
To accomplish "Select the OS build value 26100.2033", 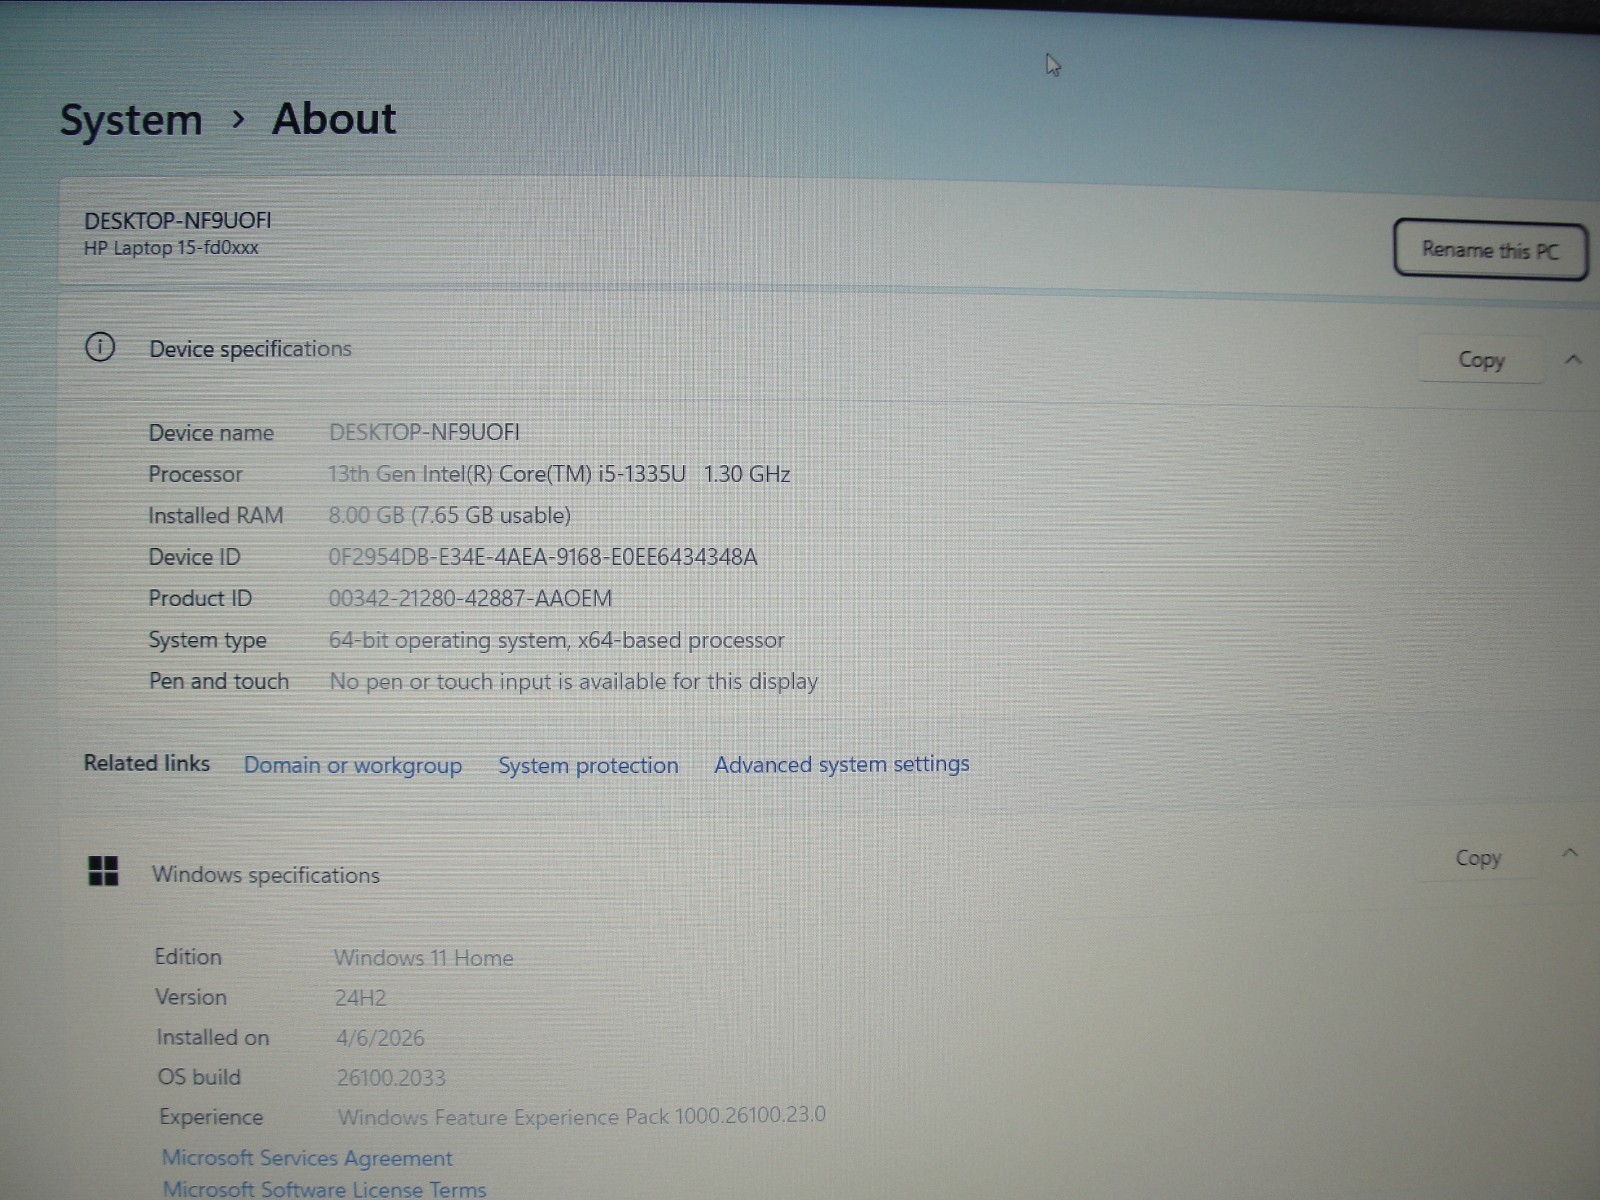I will (391, 1078).
